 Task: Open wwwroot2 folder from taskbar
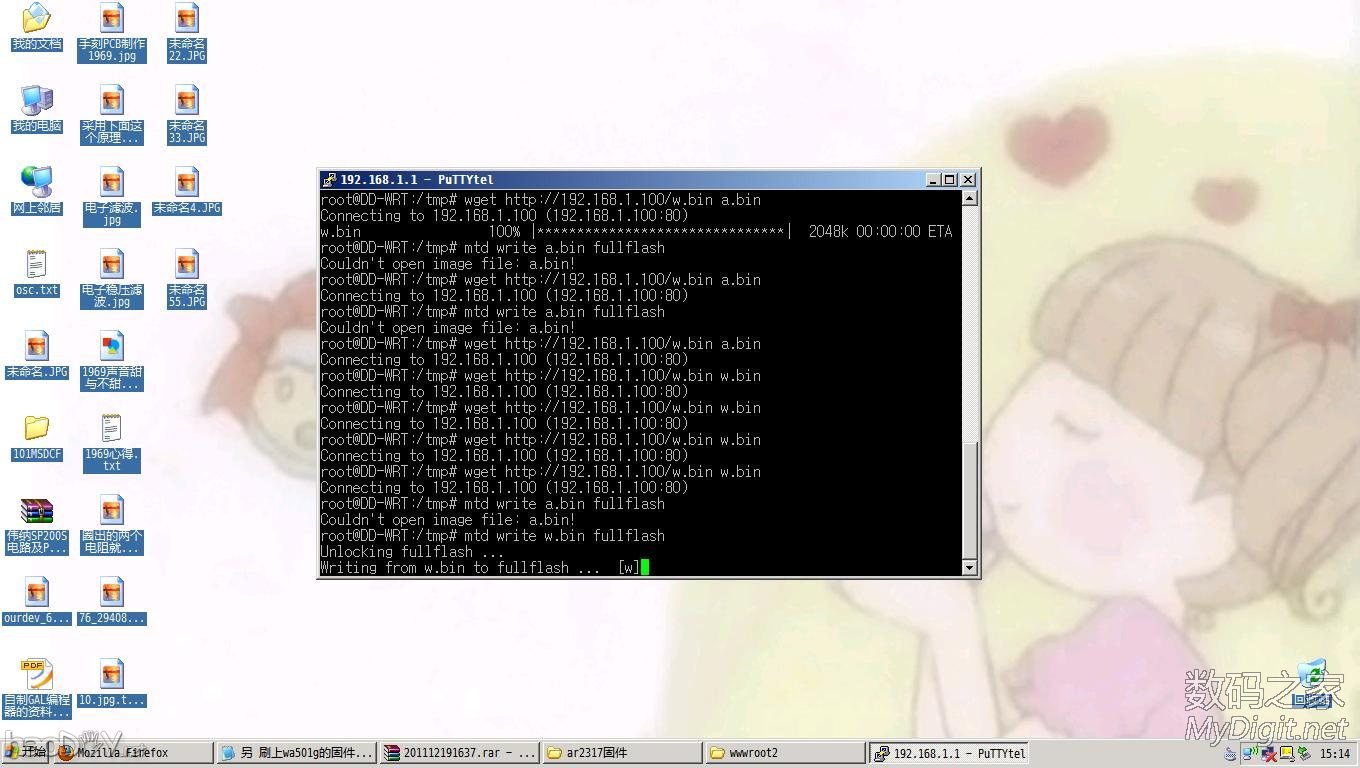pos(784,753)
